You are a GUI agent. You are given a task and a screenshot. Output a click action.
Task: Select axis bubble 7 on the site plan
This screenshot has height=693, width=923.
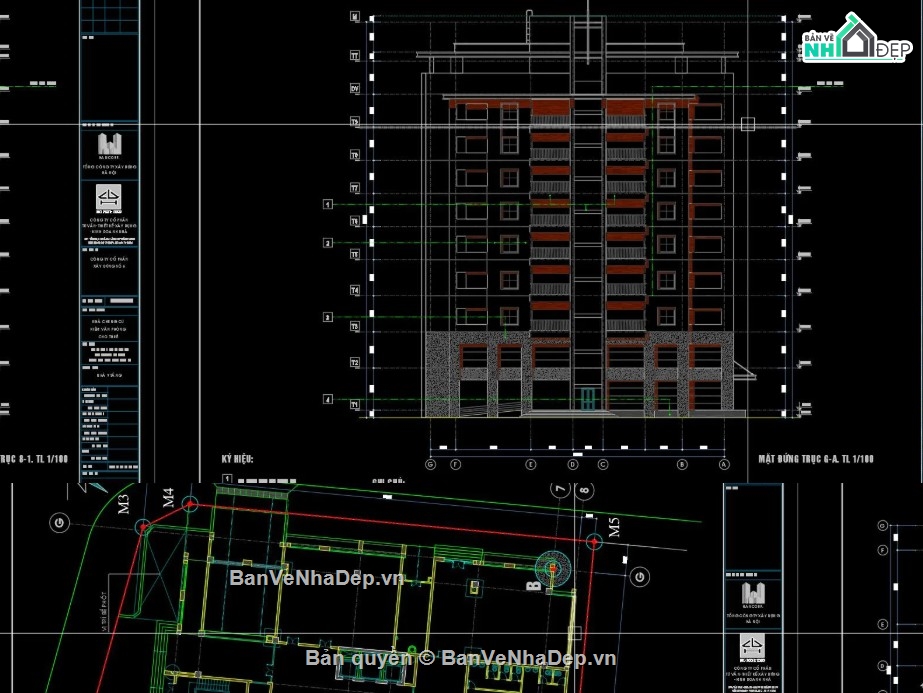click(560, 489)
